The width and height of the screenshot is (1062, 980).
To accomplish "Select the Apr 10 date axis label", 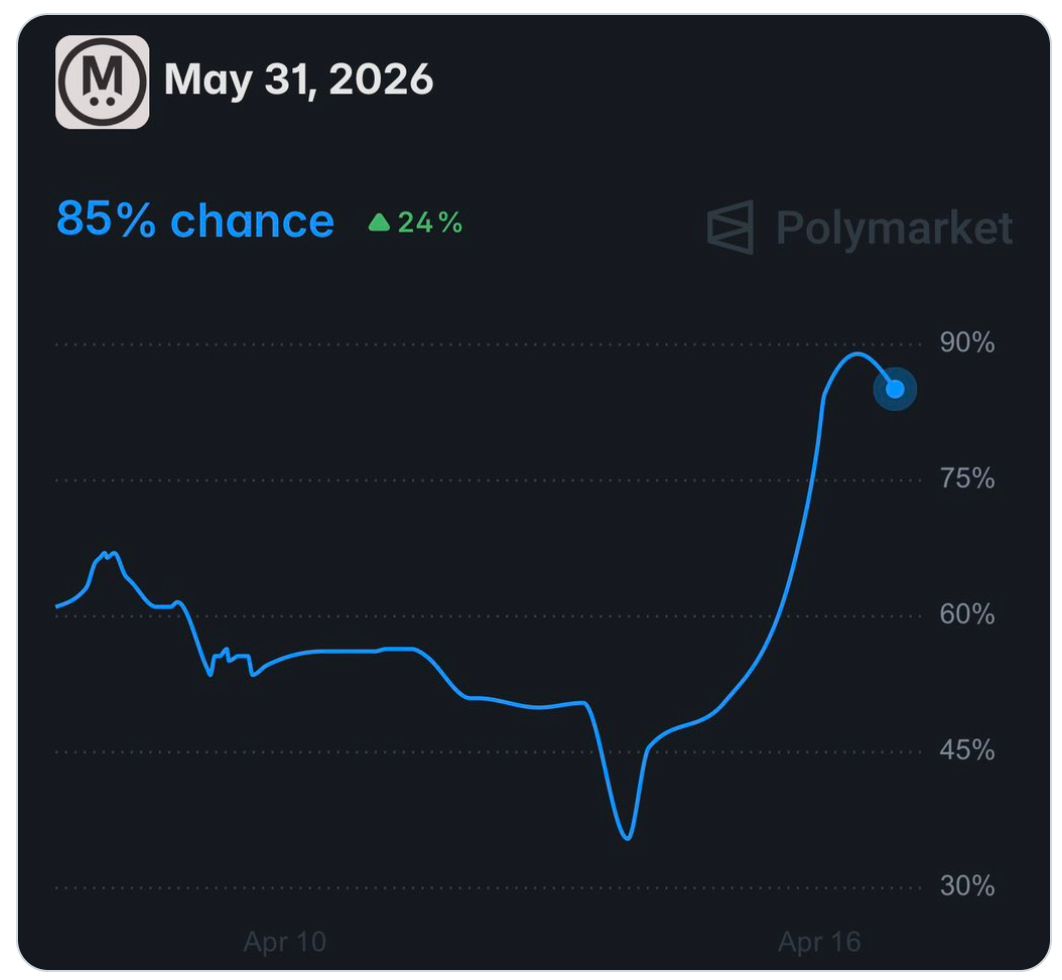I will pos(284,941).
